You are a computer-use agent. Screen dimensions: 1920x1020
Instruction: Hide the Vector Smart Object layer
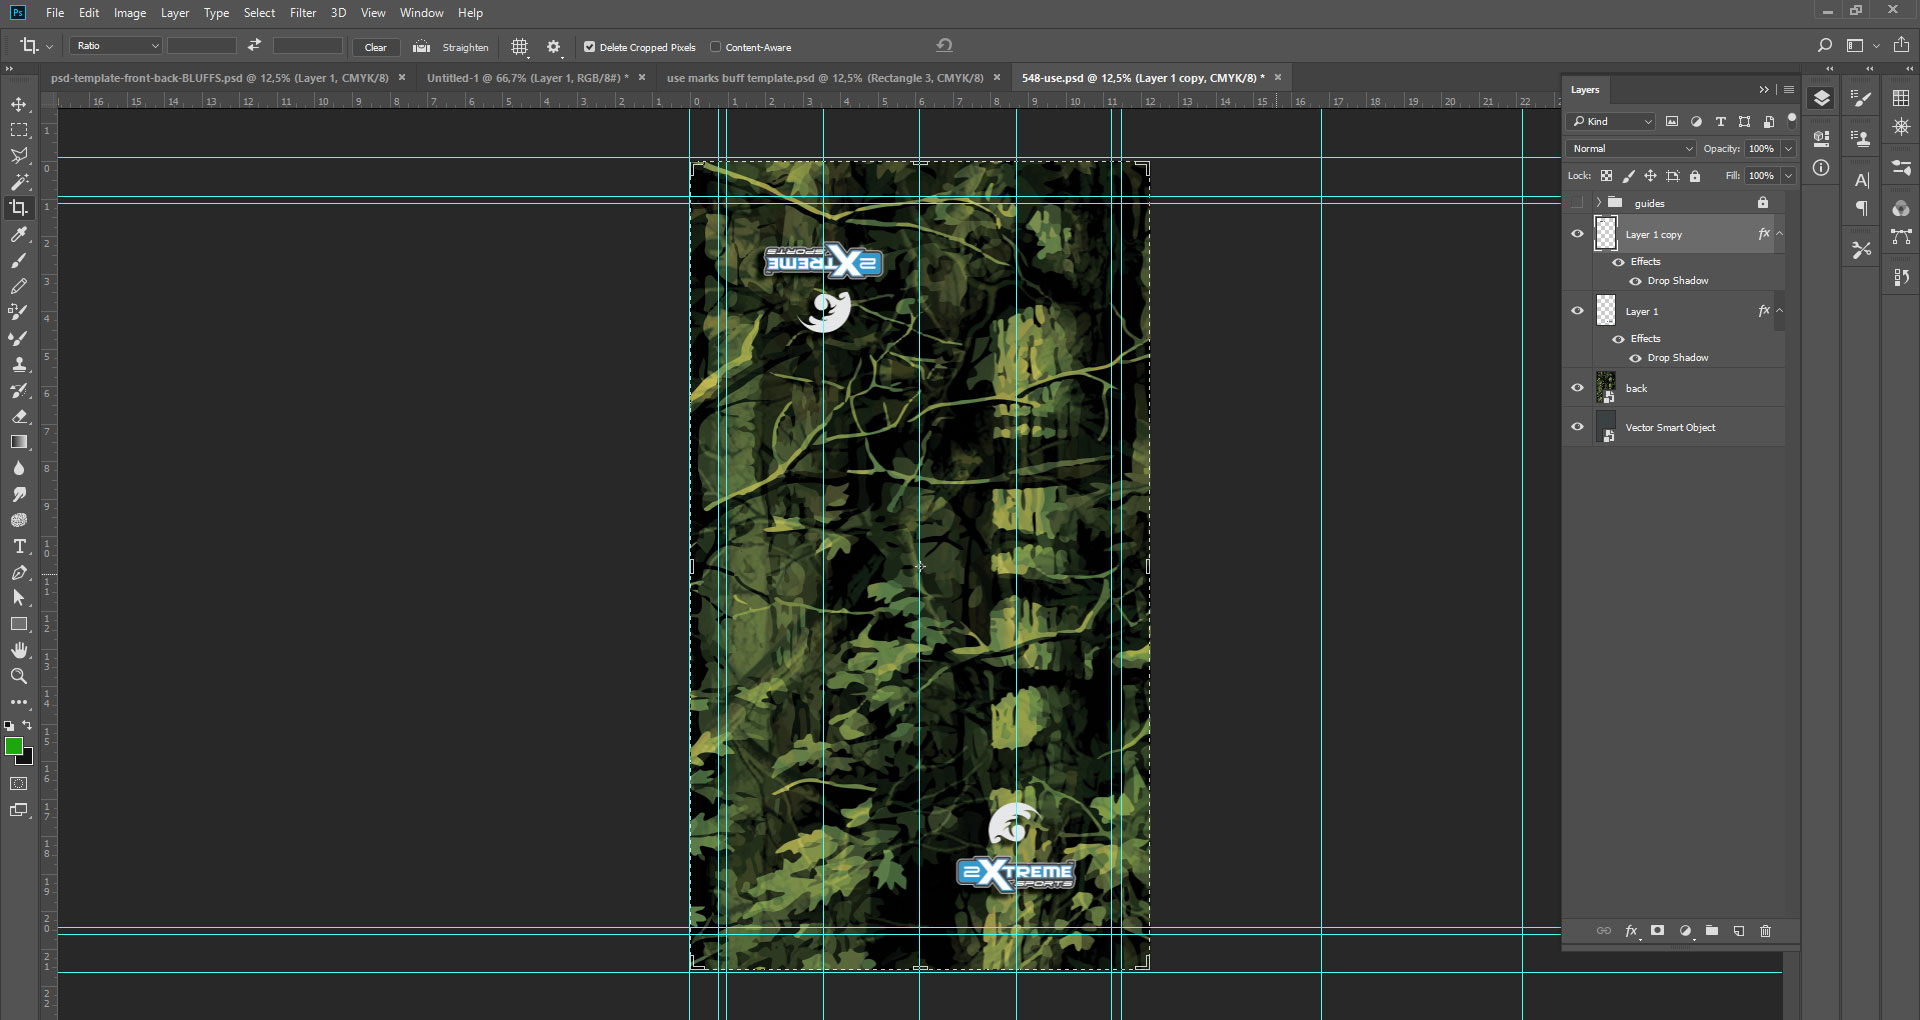(1577, 427)
